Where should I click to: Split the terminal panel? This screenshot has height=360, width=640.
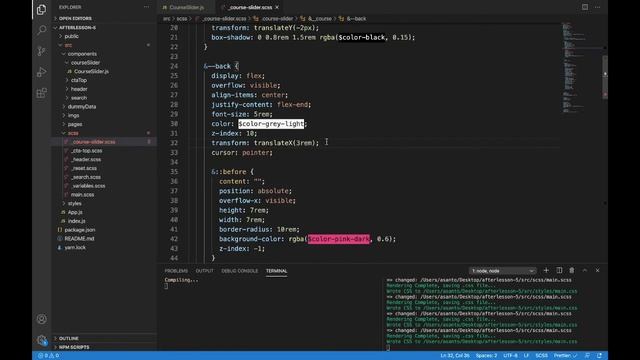(559, 270)
